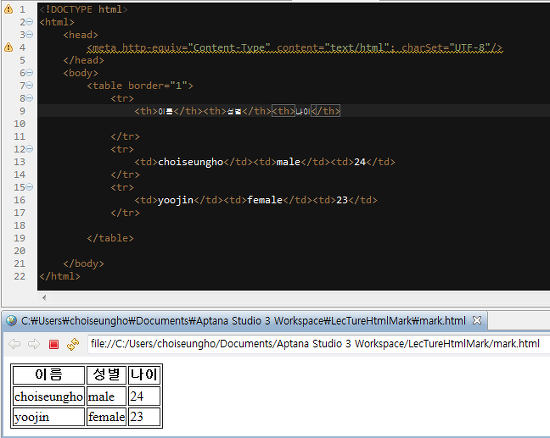Click 'choiseungho' text in code line 13
Image resolution: width=550 pixels, height=438 pixels.
point(190,162)
